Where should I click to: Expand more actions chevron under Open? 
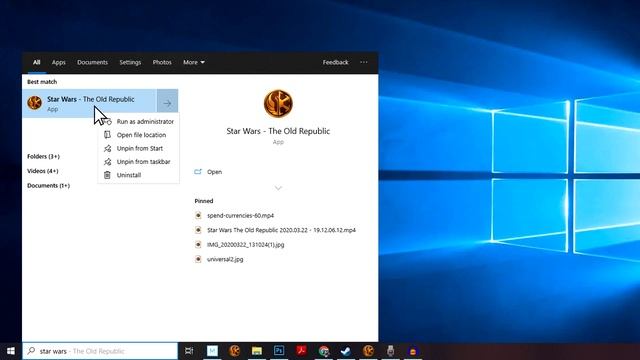pyautogui.click(x=278, y=188)
